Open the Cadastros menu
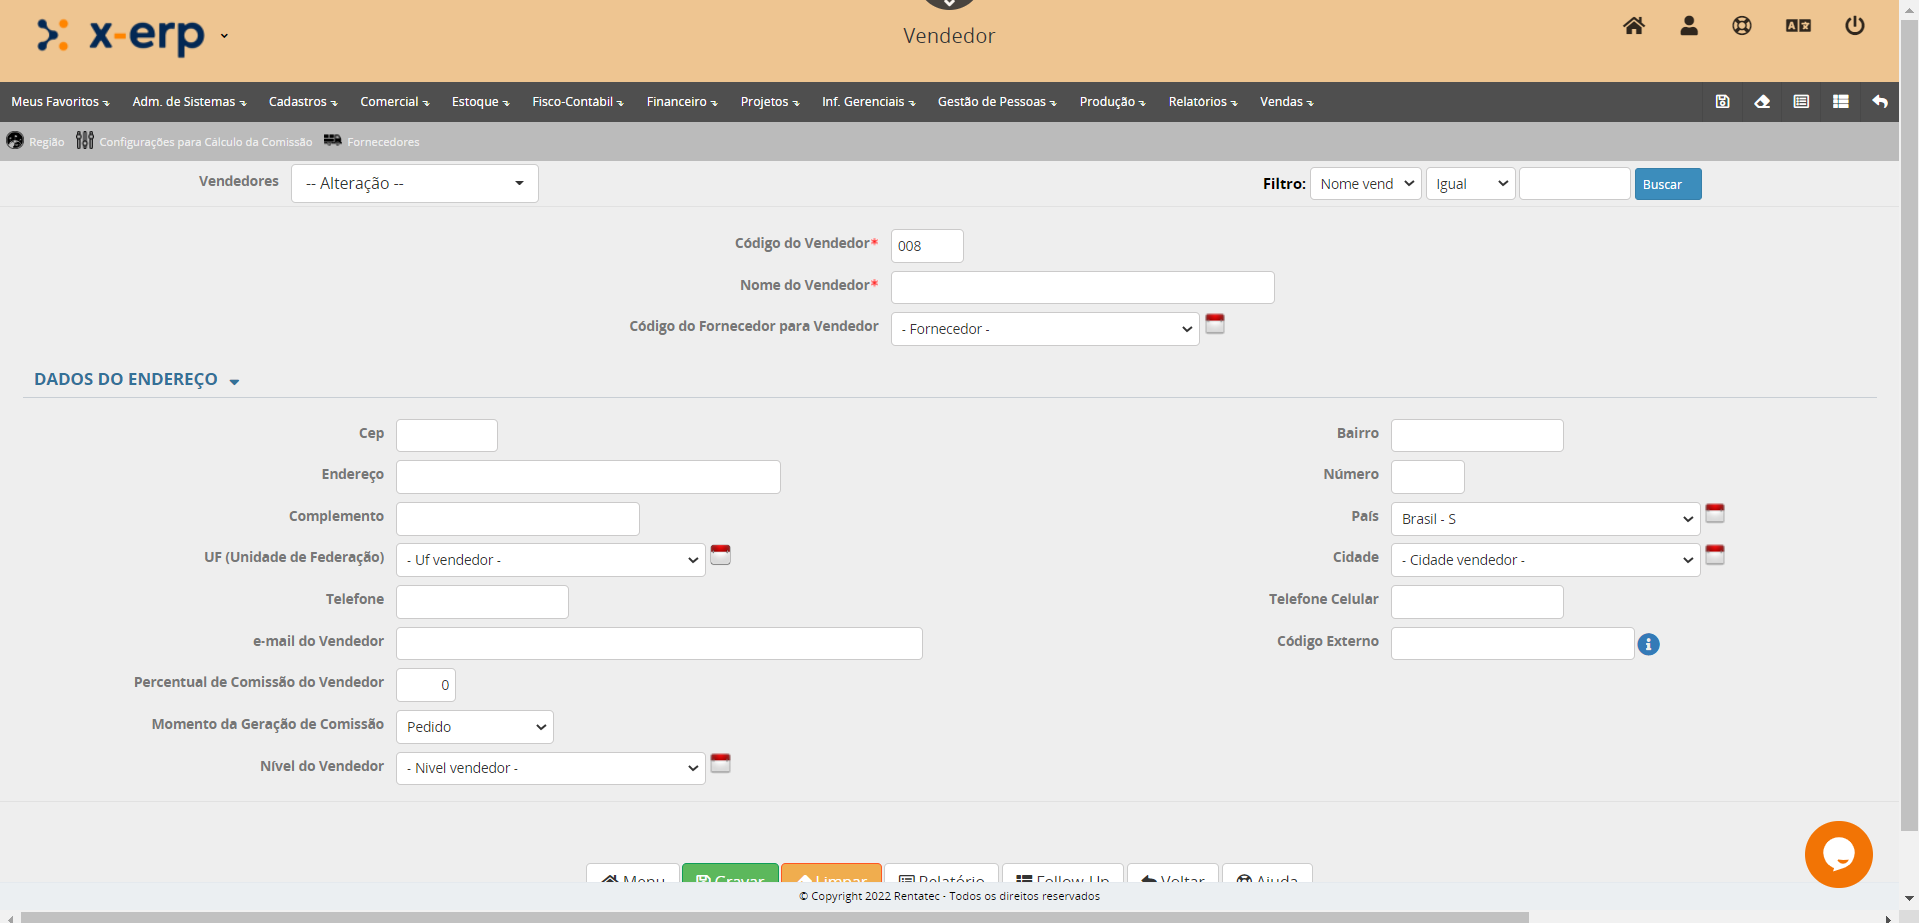The width and height of the screenshot is (1919, 923). [x=302, y=102]
